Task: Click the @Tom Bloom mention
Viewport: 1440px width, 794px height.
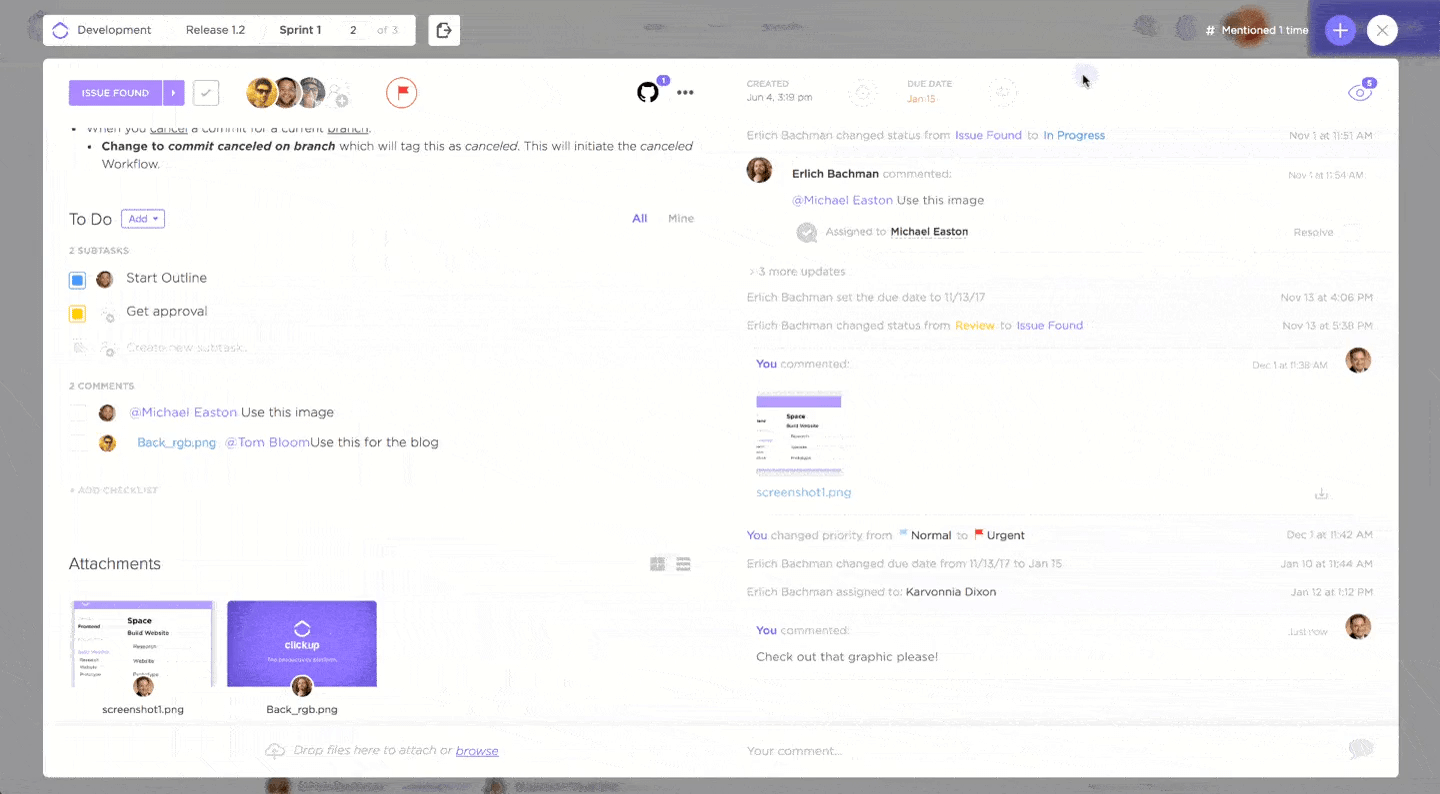Action: pyautogui.click(x=267, y=443)
